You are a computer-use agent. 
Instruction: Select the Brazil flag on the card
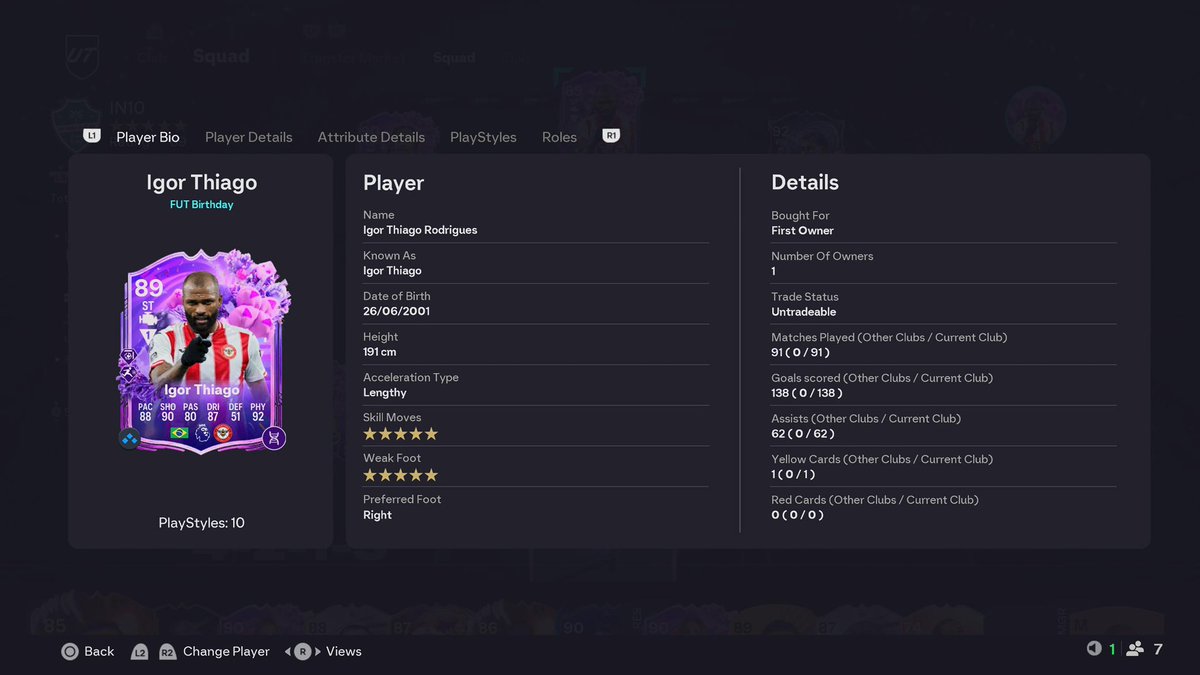180,433
